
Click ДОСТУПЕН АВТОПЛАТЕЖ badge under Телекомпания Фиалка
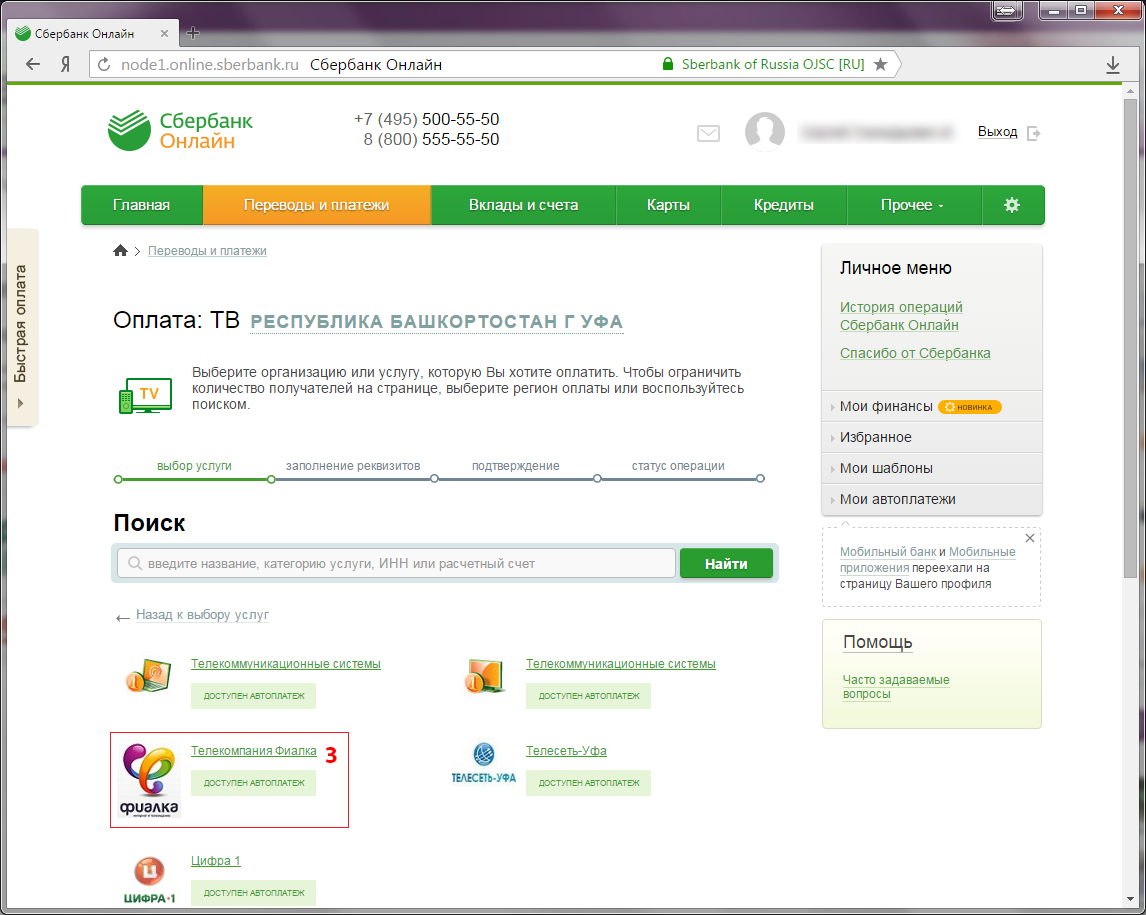click(x=254, y=783)
